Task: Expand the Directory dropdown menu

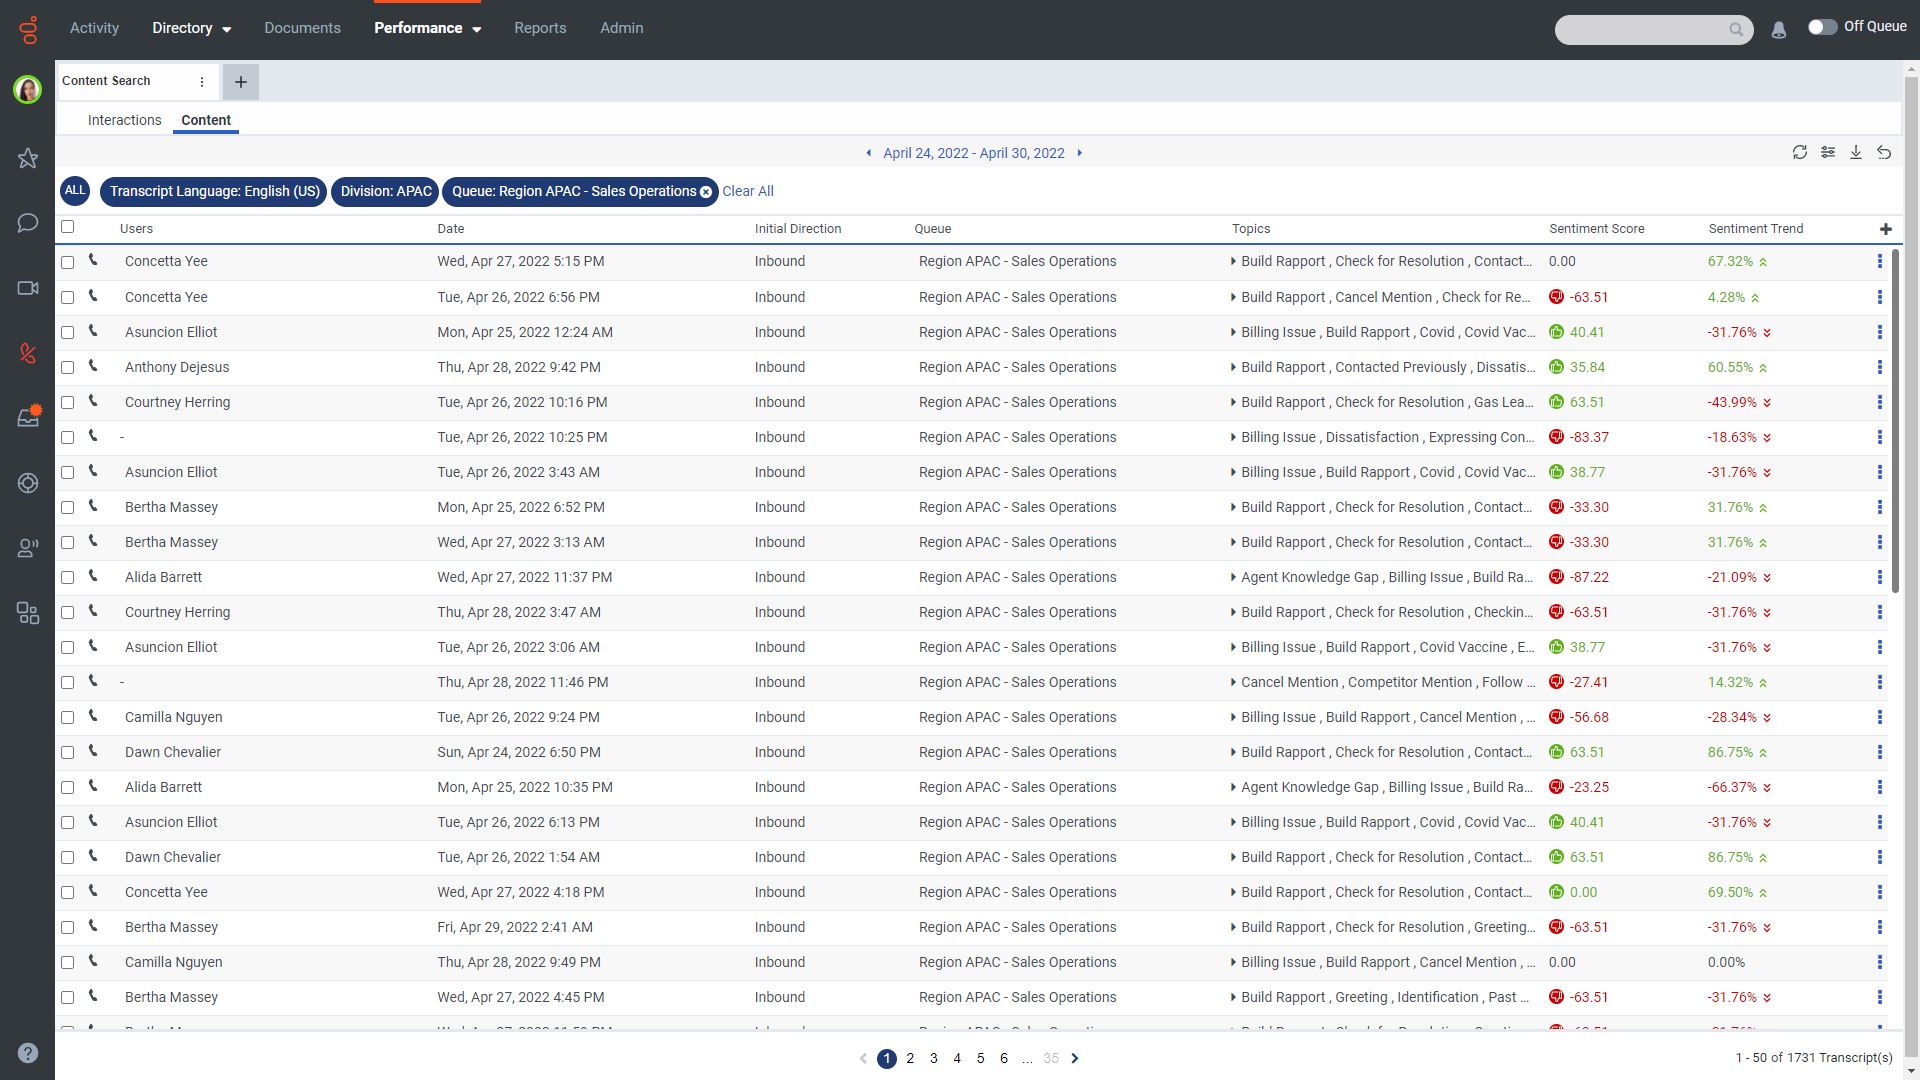Action: coord(191,28)
